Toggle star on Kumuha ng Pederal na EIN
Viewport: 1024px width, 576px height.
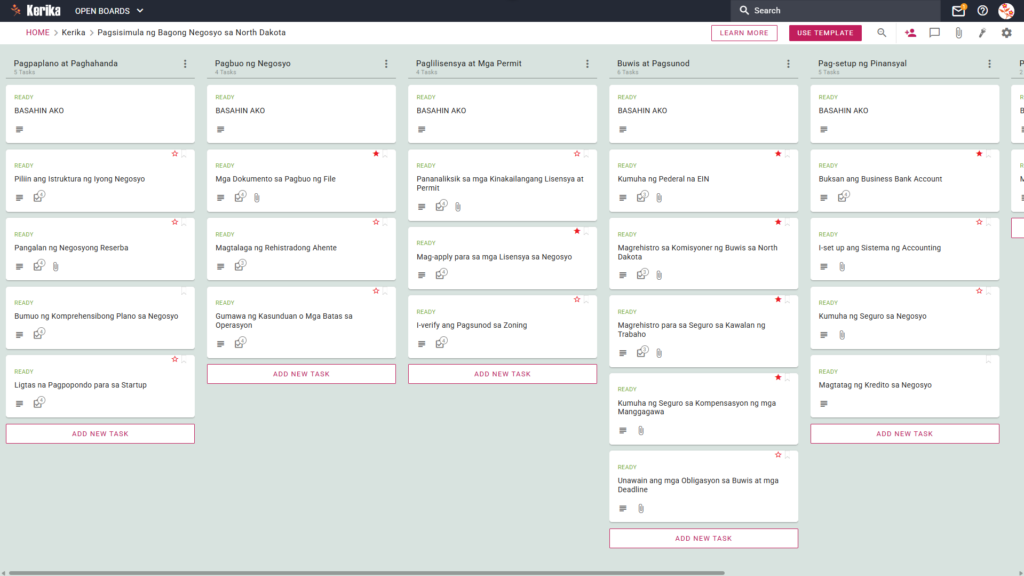click(778, 154)
